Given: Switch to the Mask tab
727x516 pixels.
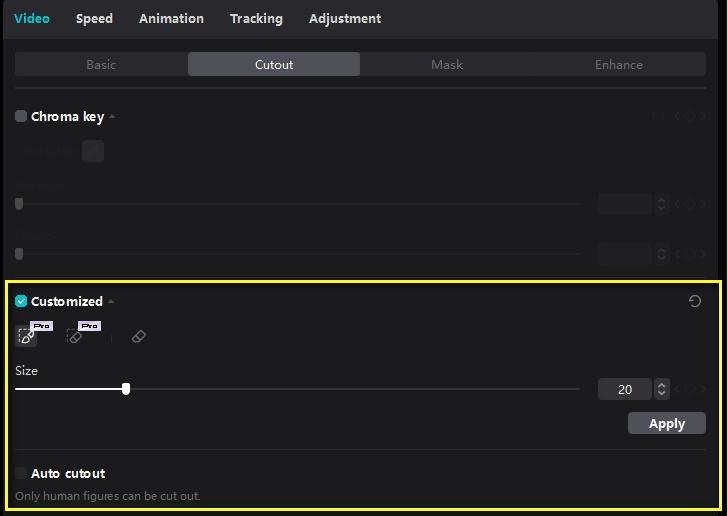Looking at the screenshot, I should [447, 64].
